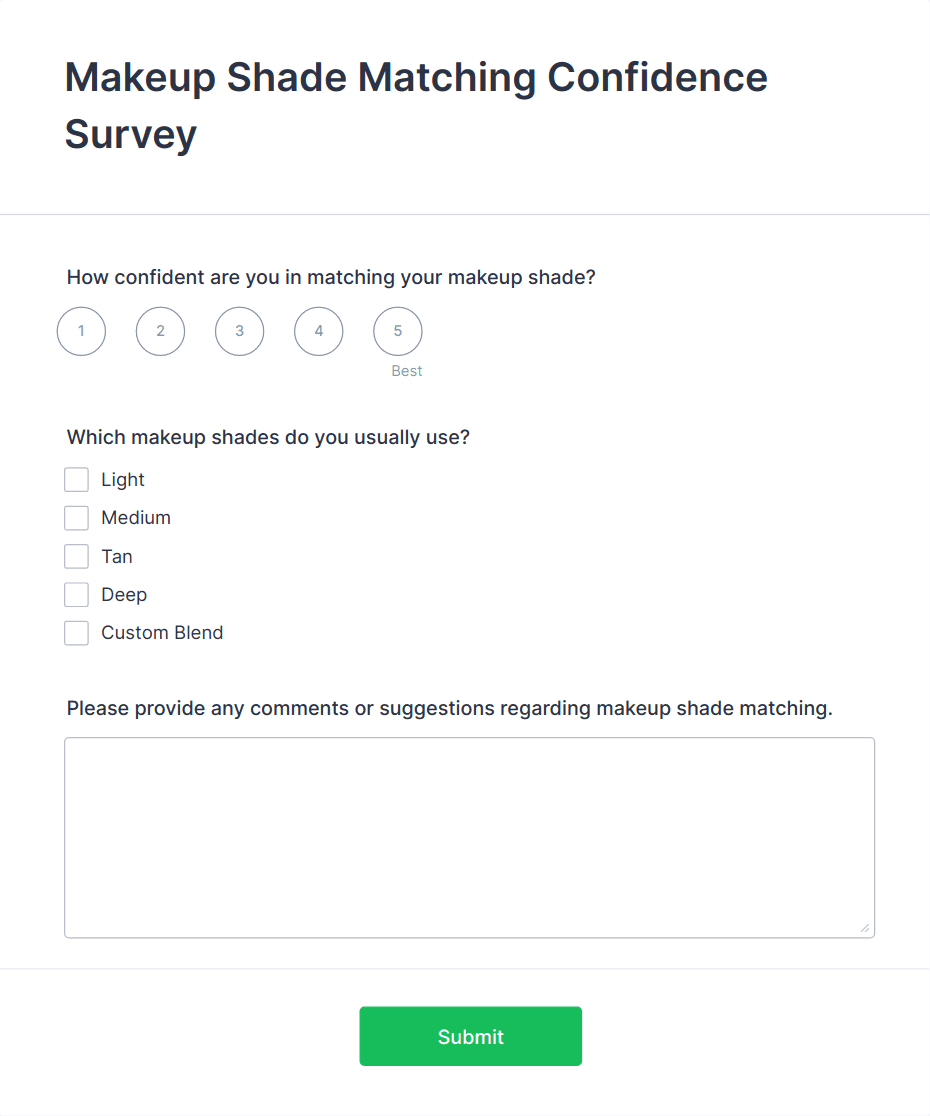This screenshot has height=1116, width=930.
Task: Click the 'Tan' option label text
Action: (117, 557)
